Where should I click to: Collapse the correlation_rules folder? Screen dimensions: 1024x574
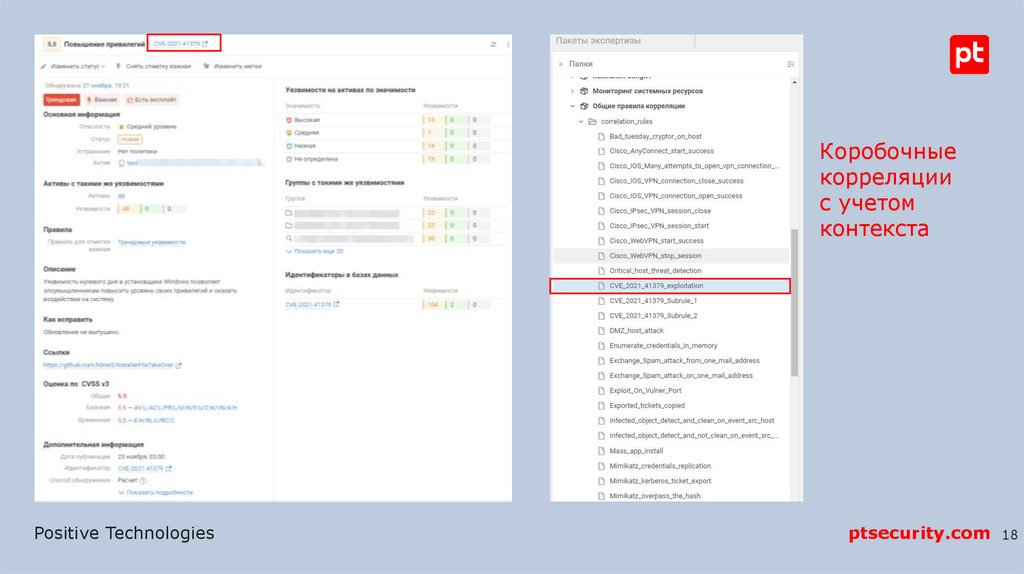tap(581, 121)
